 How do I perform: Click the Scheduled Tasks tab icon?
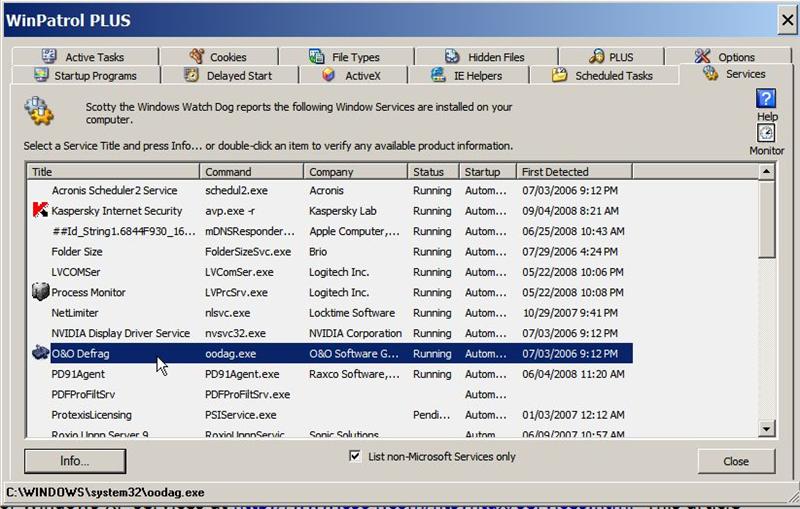[560, 75]
